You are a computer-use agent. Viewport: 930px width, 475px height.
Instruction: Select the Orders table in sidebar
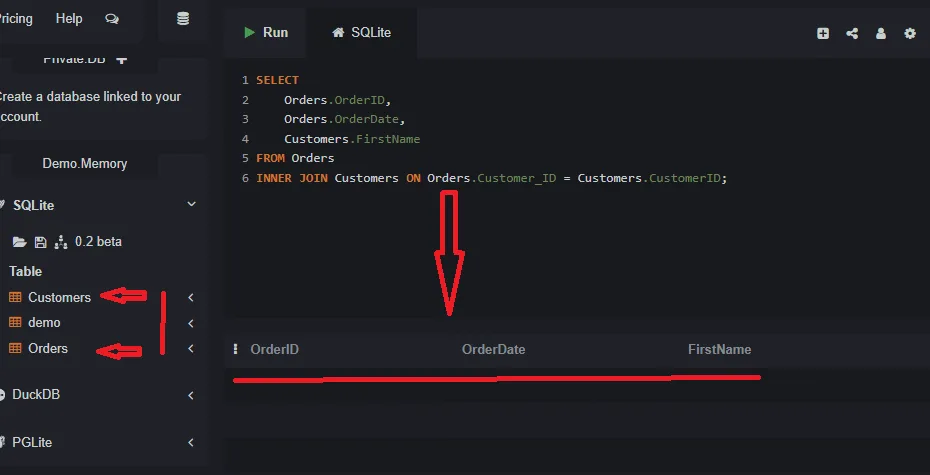[47, 349]
